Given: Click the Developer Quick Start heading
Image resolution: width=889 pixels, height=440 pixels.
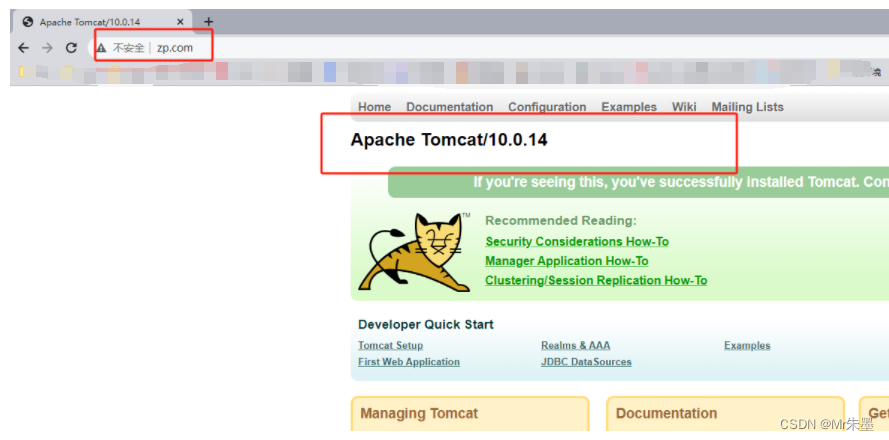Looking at the screenshot, I should coord(426,324).
